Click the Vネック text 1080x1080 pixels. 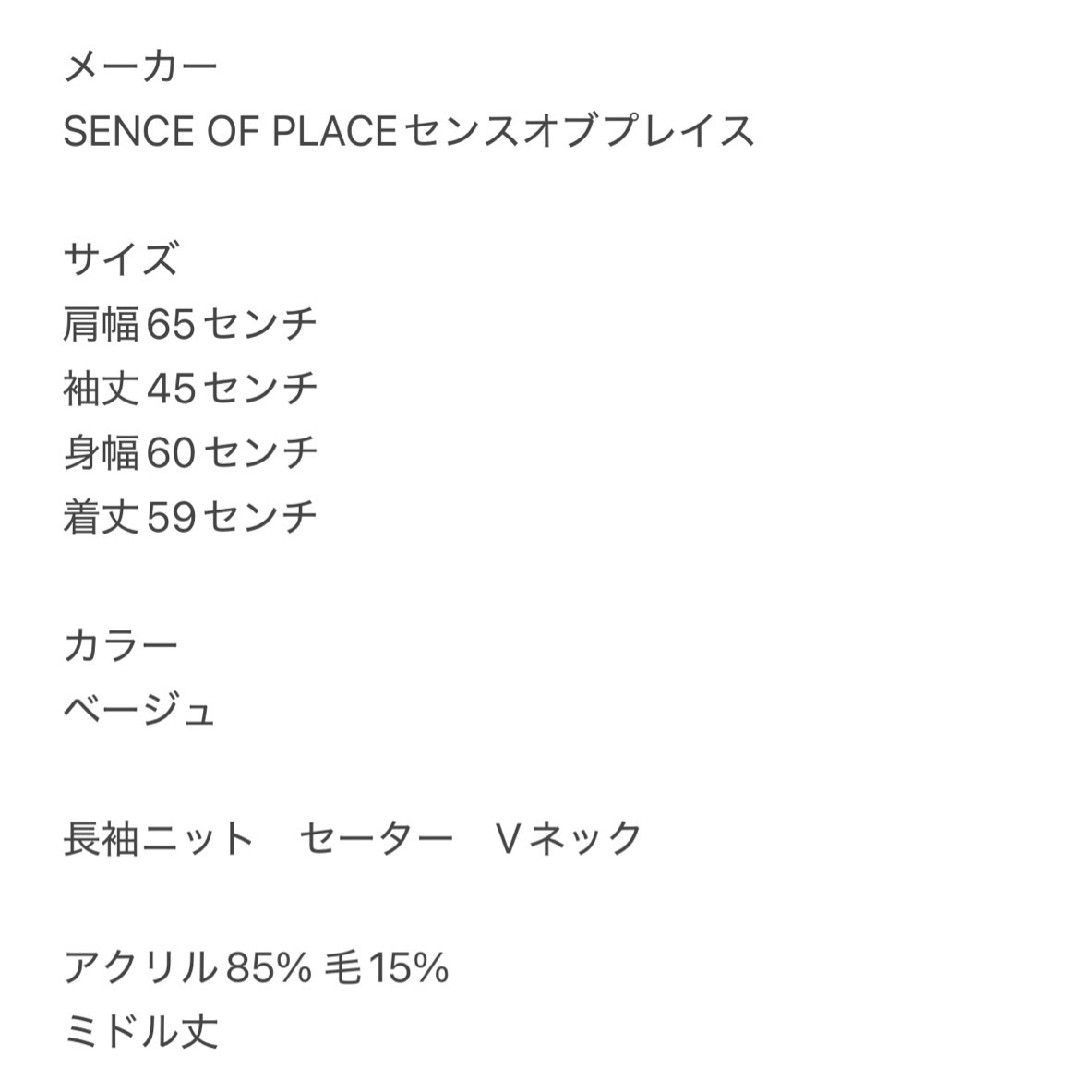pyautogui.click(x=569, y=839)
